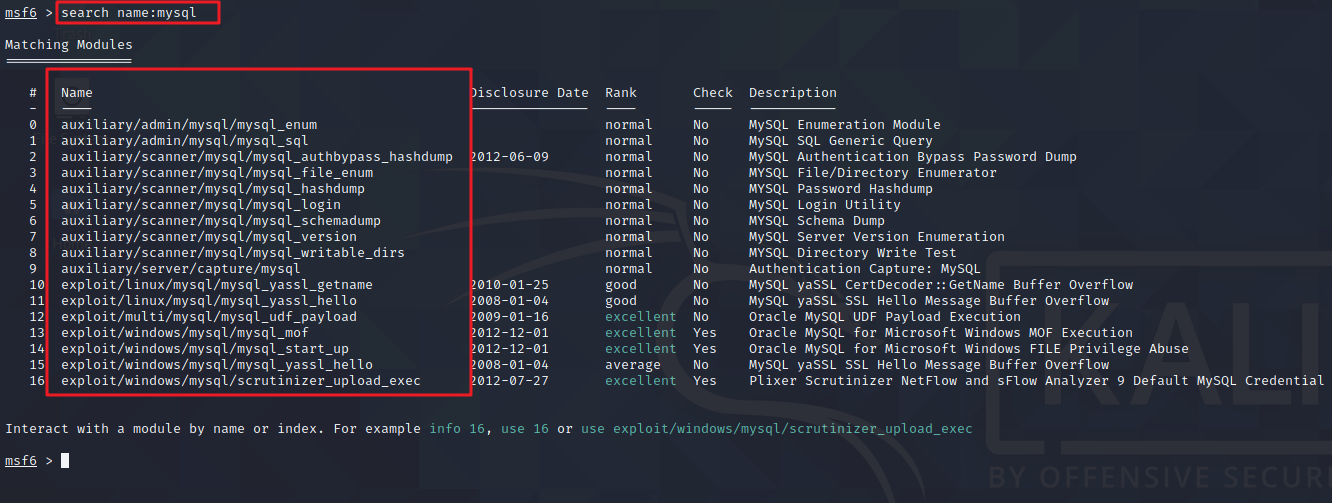Viewport: 1332px width, 503px height.
Task: Select scrutinizer_upload_exec module in table row 16
Action: point(241,381)
